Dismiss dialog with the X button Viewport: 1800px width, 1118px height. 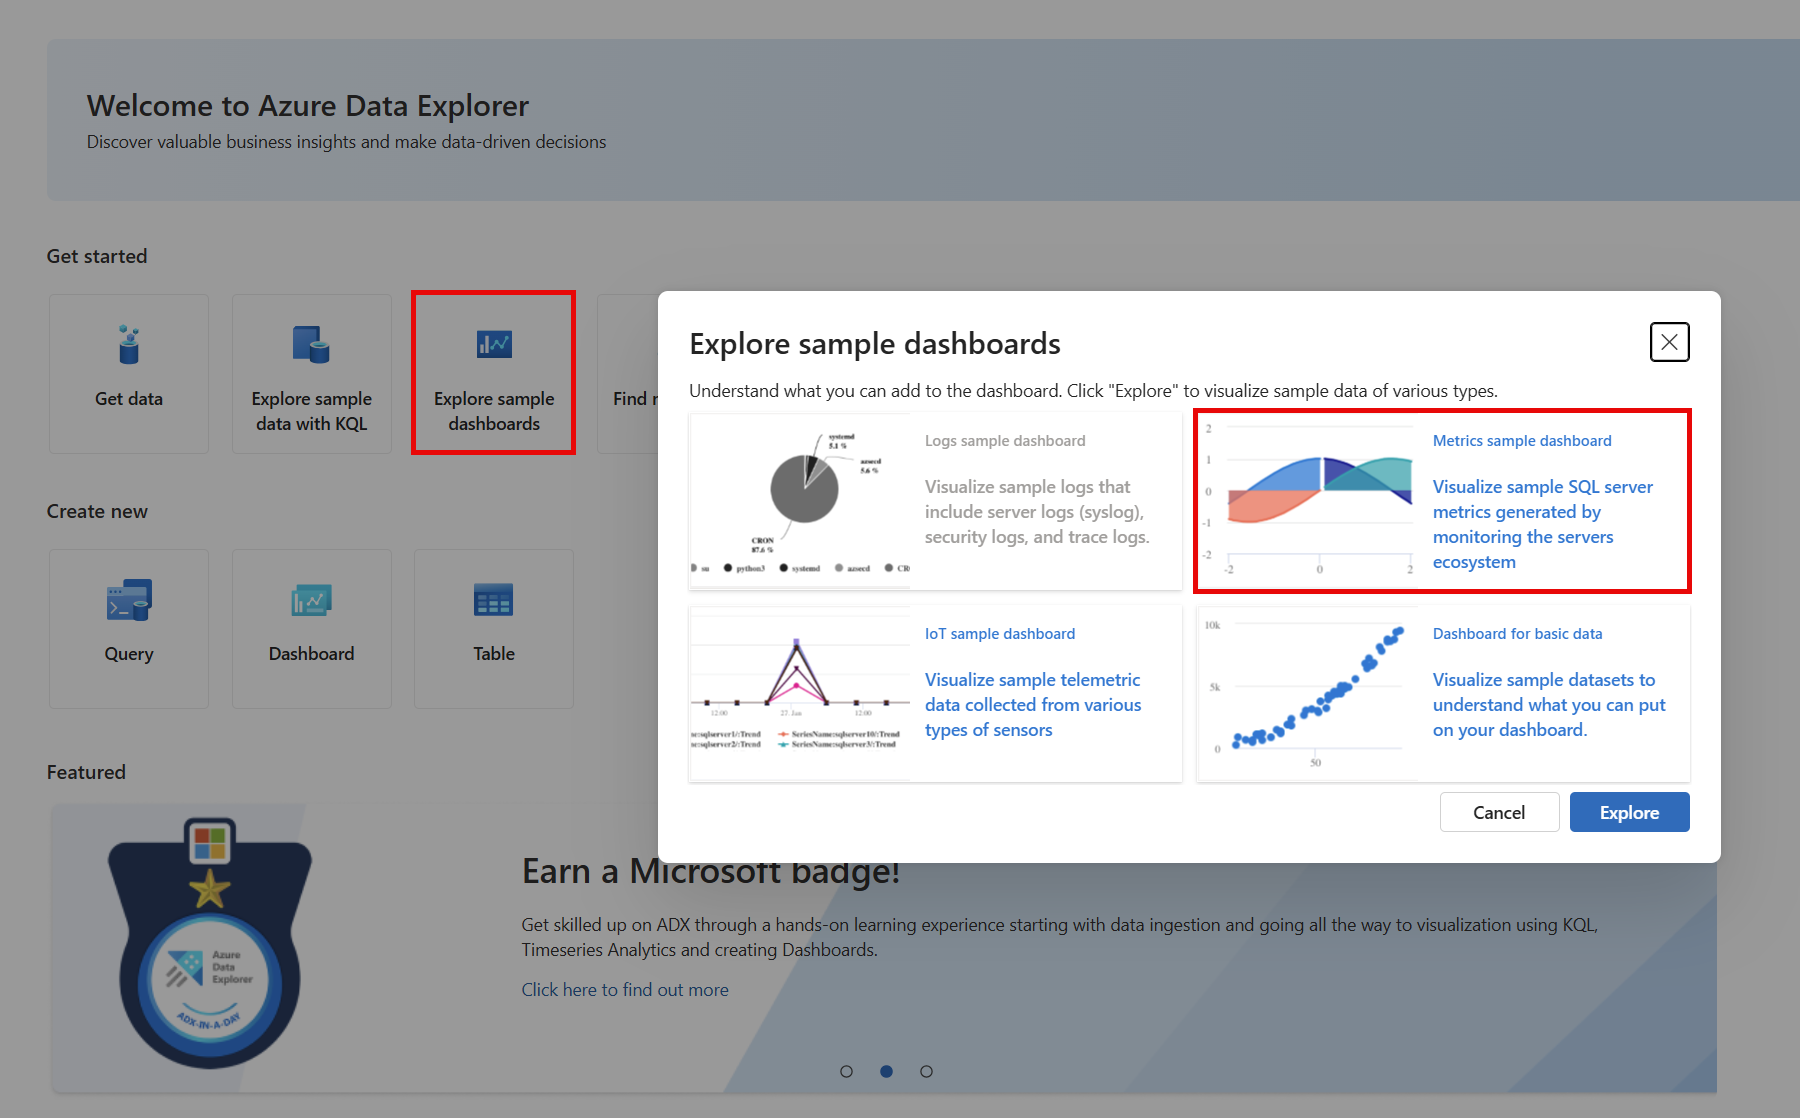click(1668, 342)
